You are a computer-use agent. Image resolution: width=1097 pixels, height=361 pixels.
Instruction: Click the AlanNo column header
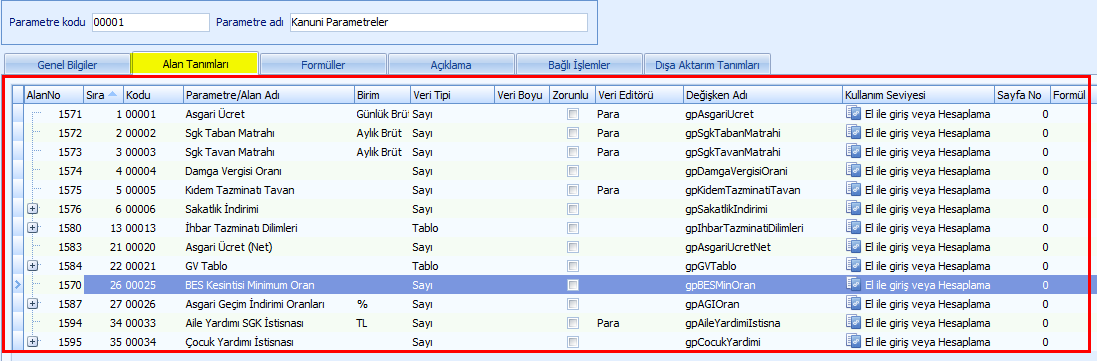53,94
